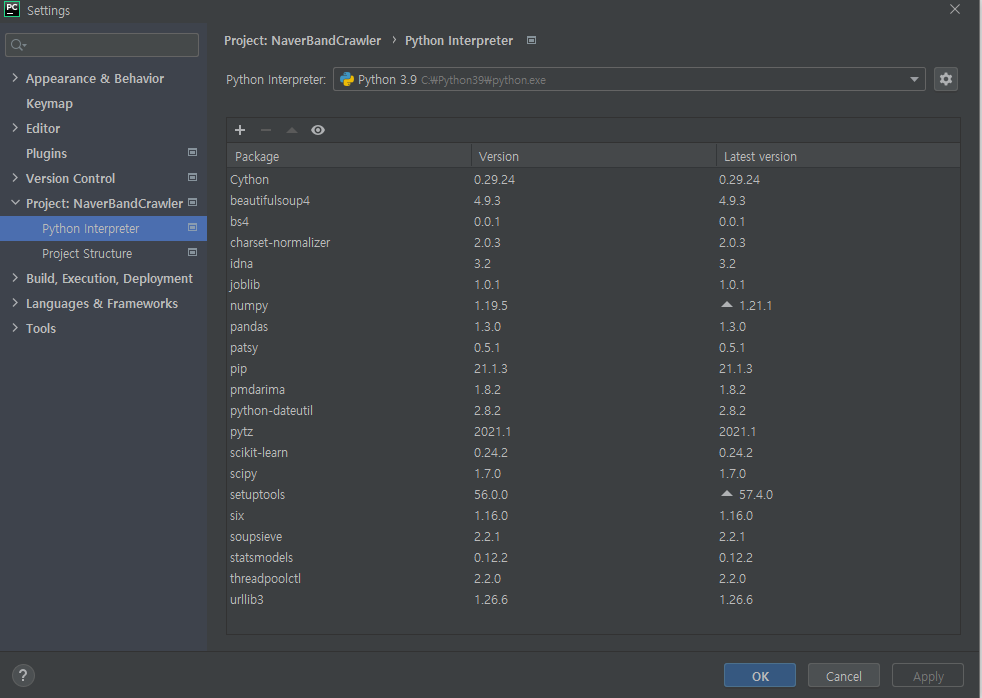
Task: Click the uninstall package minus icon
Action: point(266,130)
